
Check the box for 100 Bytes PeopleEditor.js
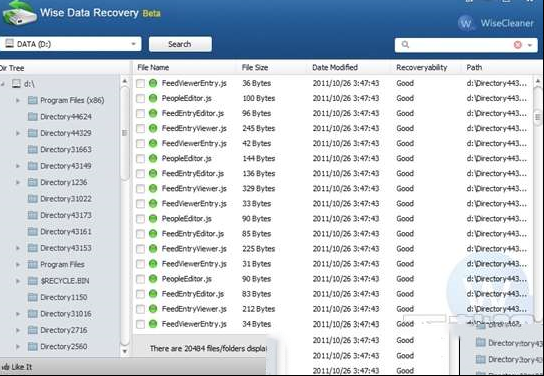tap(140, 99)
